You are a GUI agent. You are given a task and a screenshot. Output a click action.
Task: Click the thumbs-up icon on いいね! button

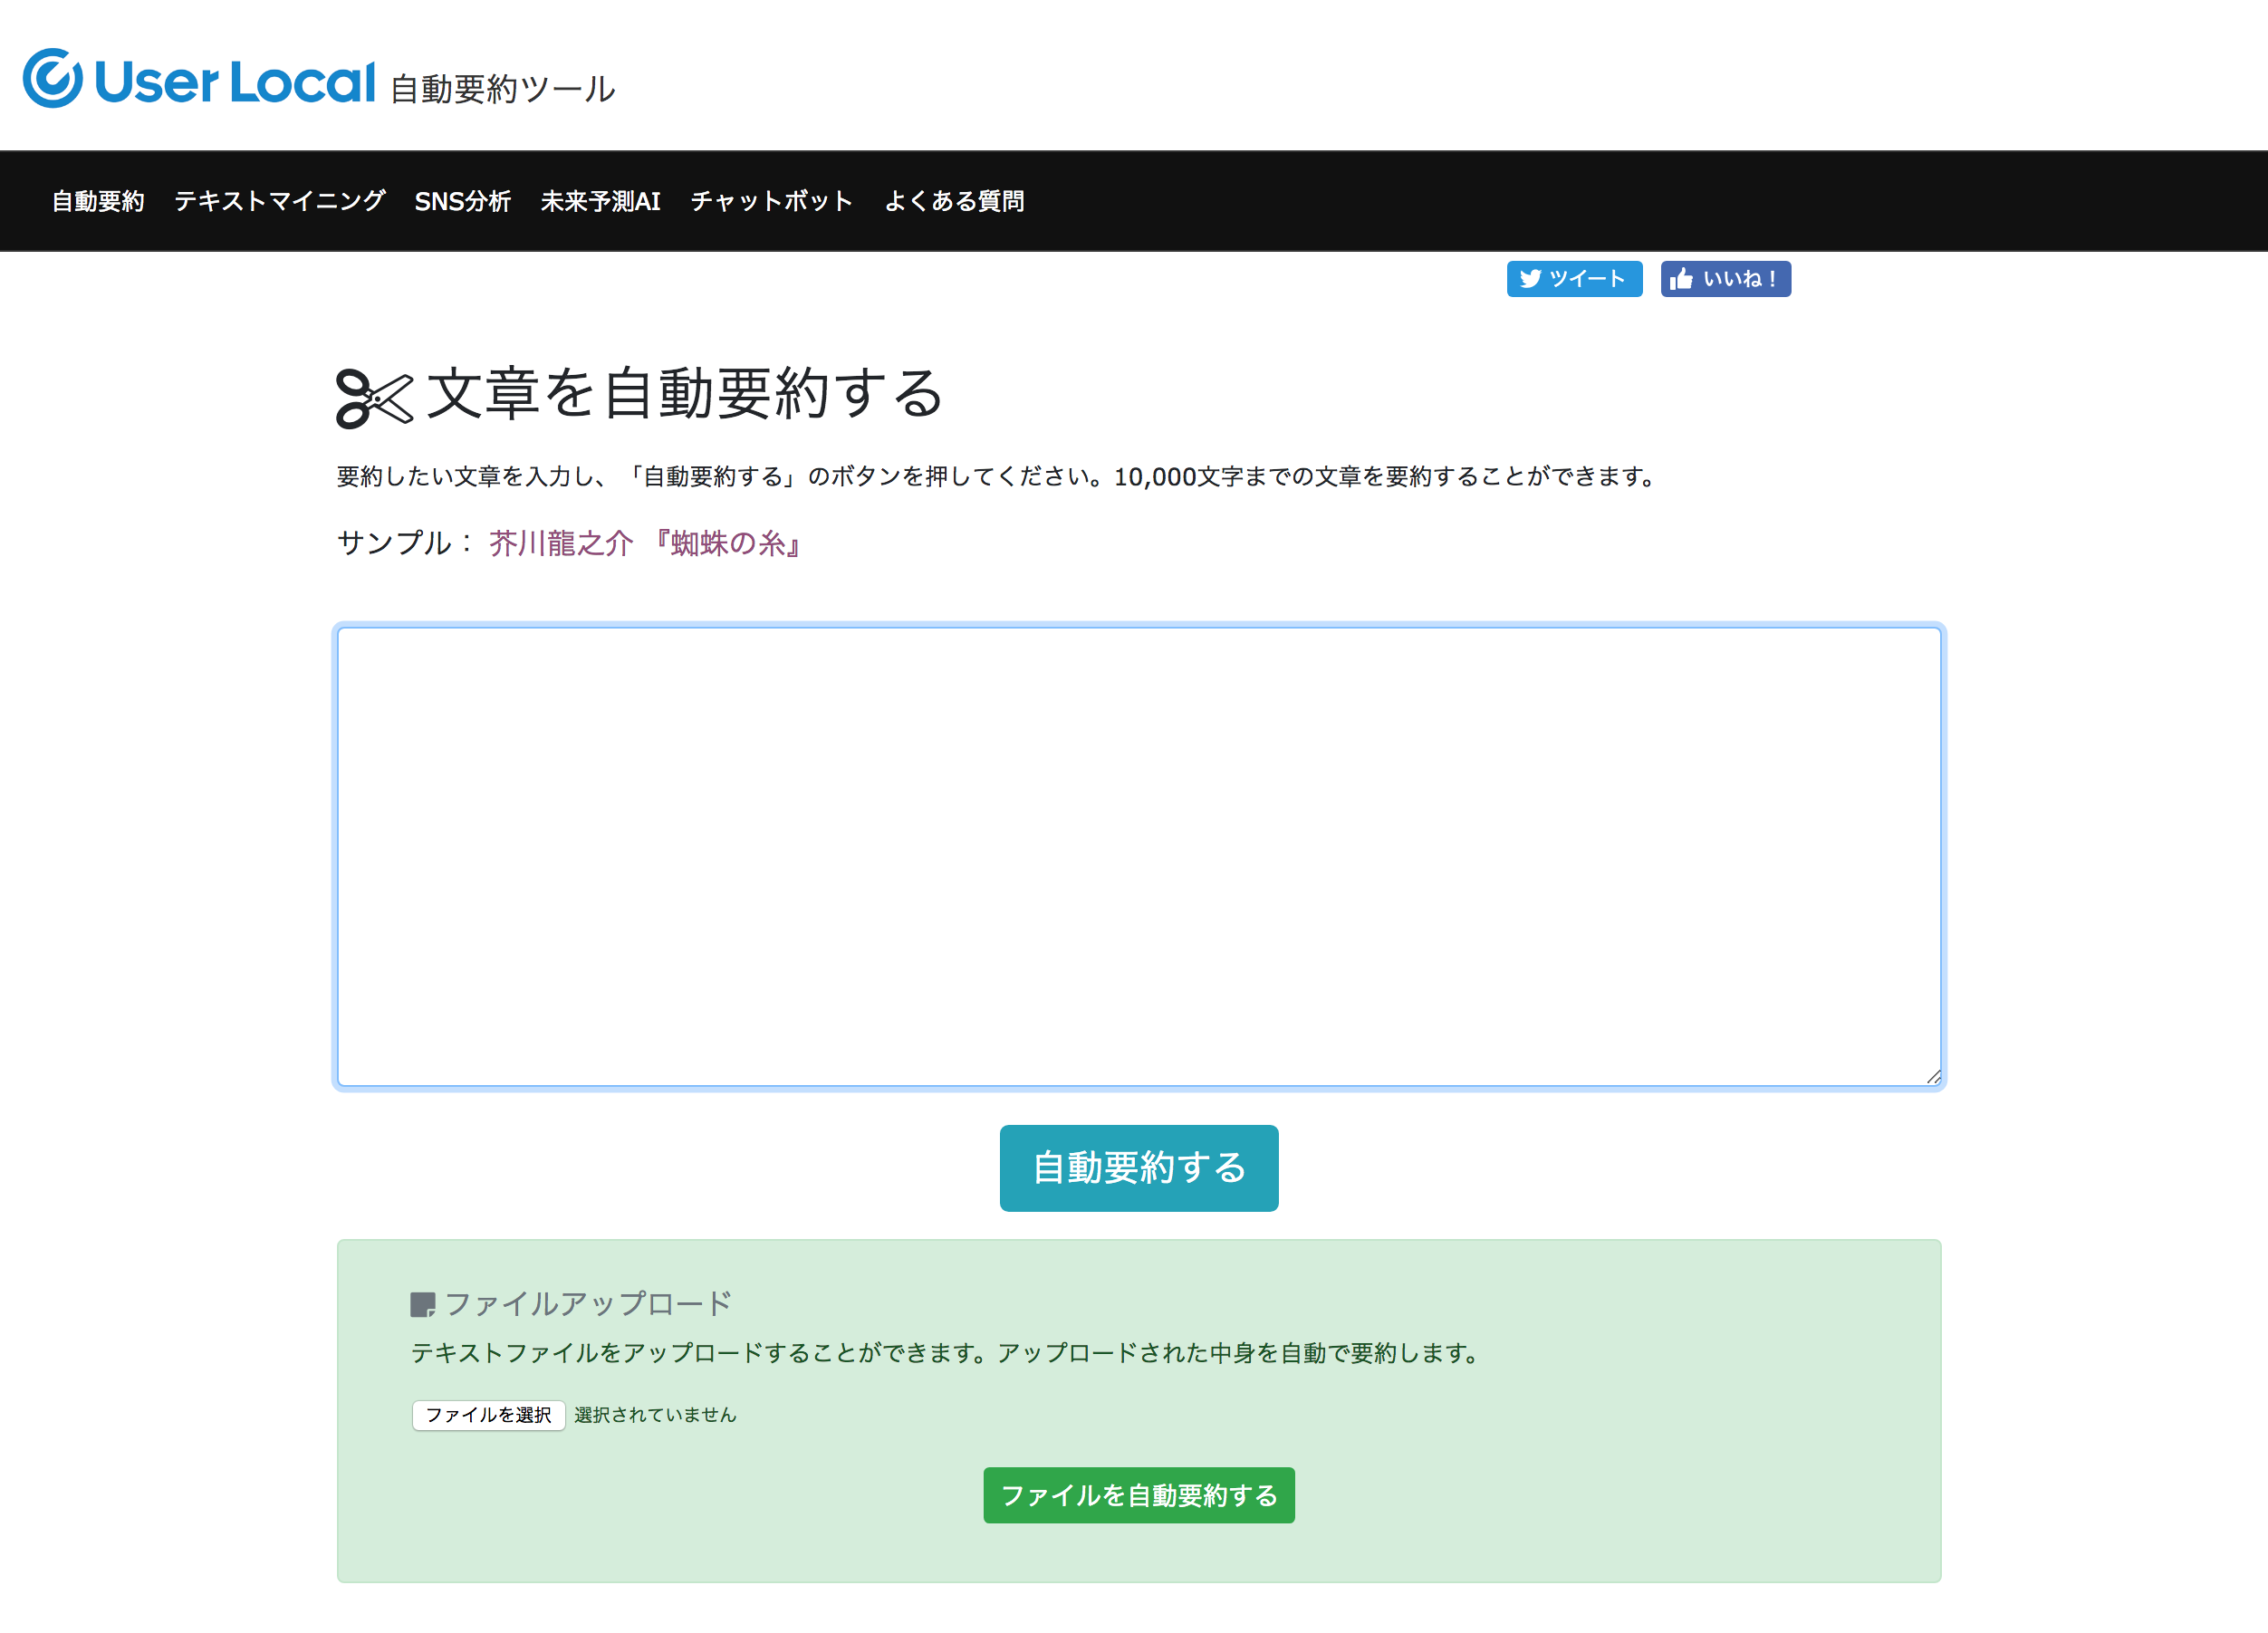1683,279
